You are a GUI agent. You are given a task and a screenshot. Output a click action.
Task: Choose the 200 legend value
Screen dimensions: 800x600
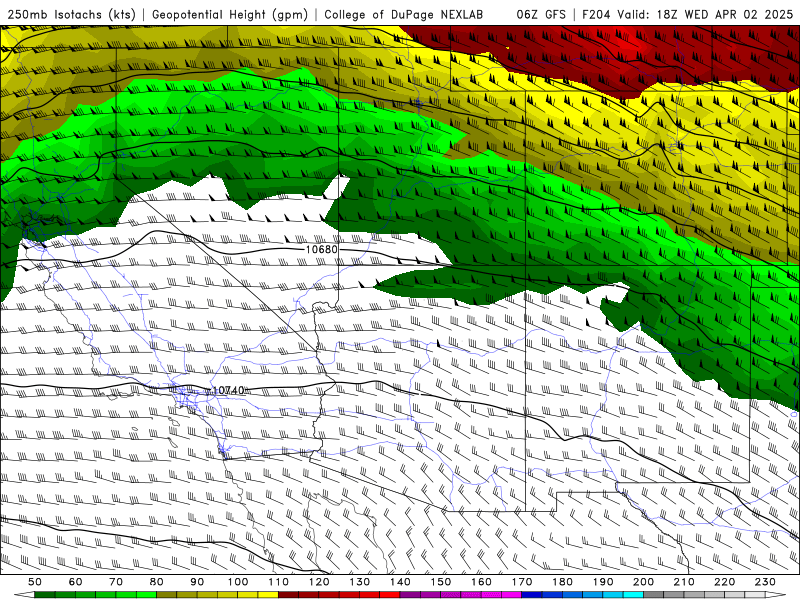tap(643, 582)
